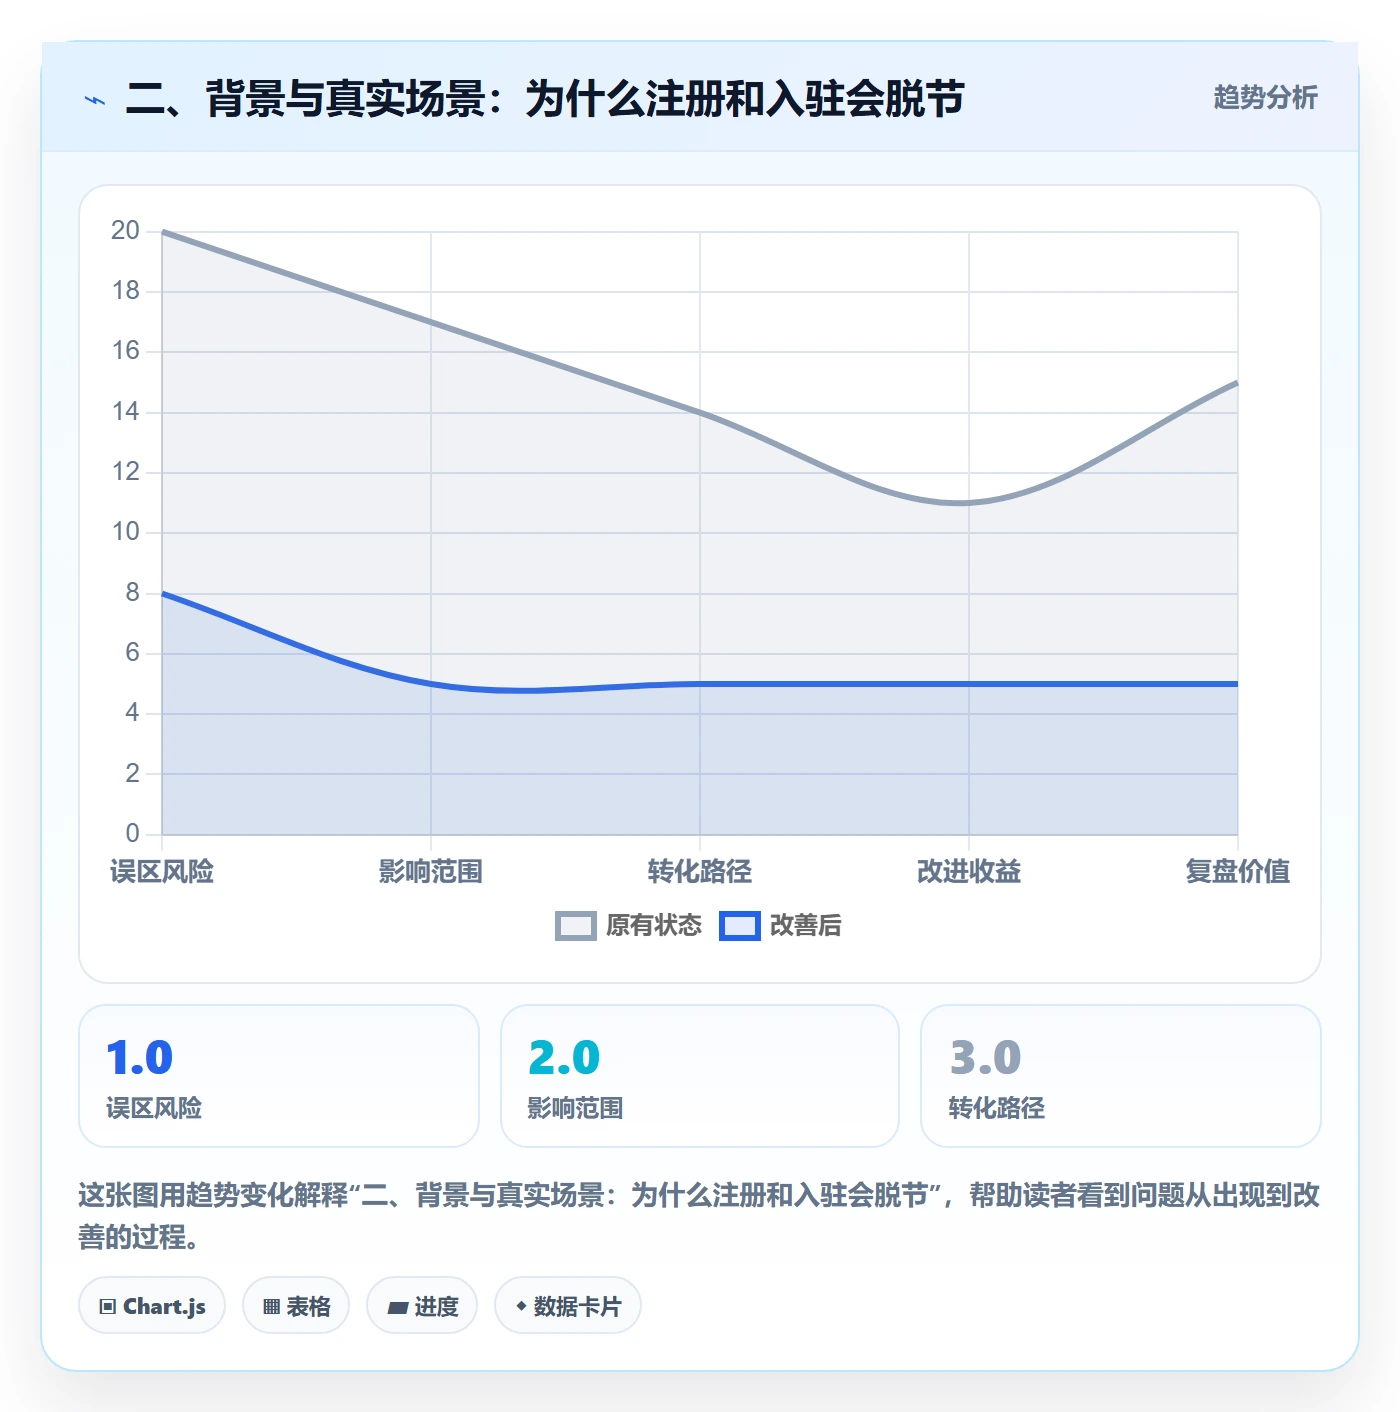This screenshot has height=1412, width=1400.
Task: Click the 原有状态 legend text
Action: (x=654, y=926)
